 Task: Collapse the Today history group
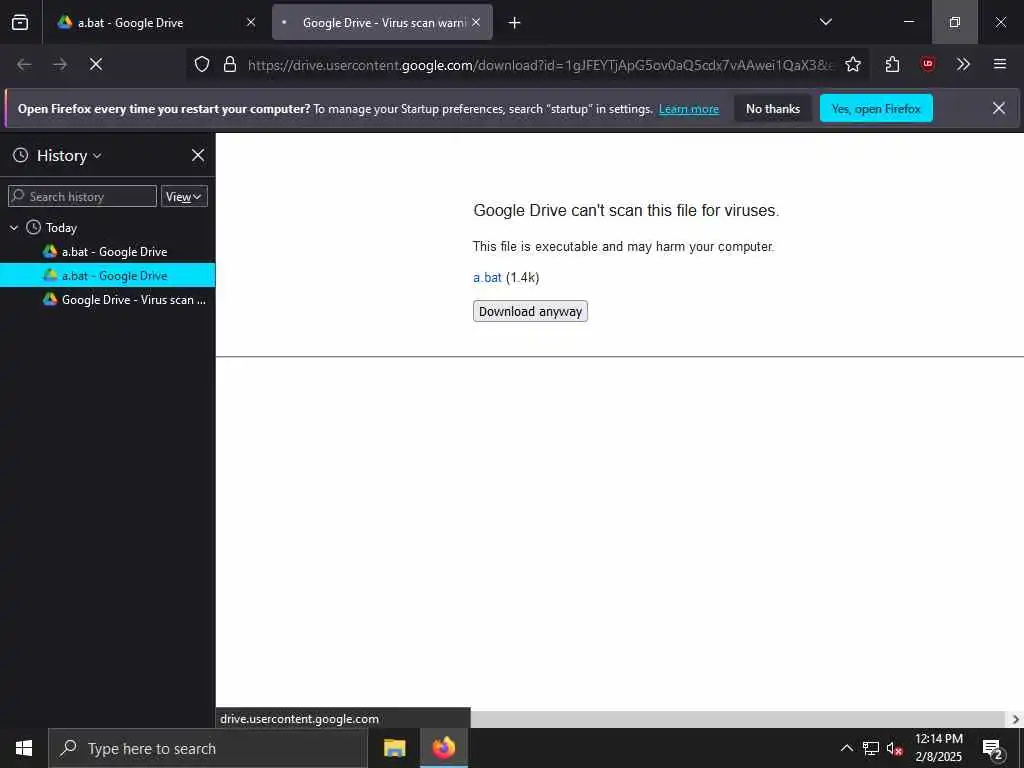(14, 227)
